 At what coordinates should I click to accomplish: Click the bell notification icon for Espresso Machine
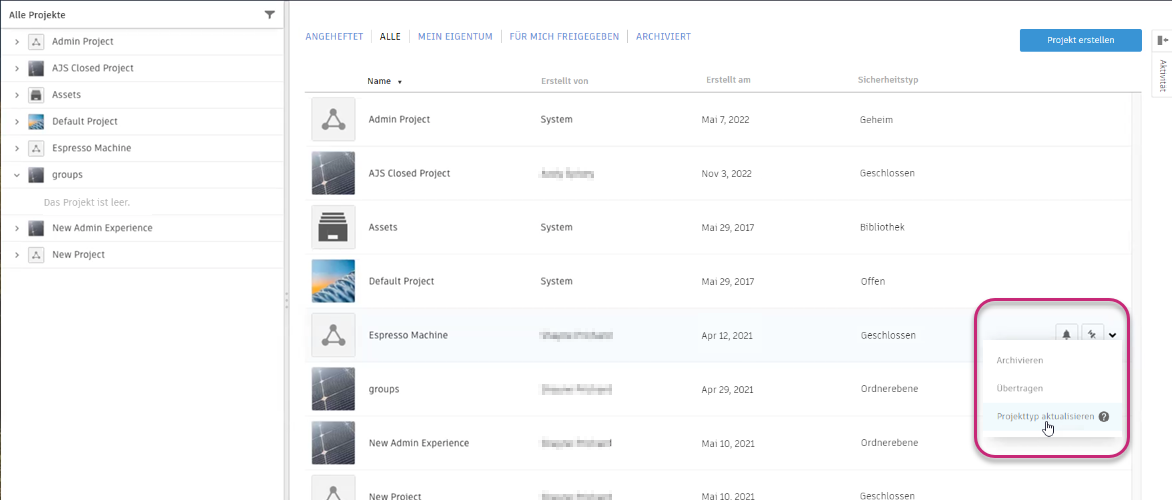pos(1066,335)
